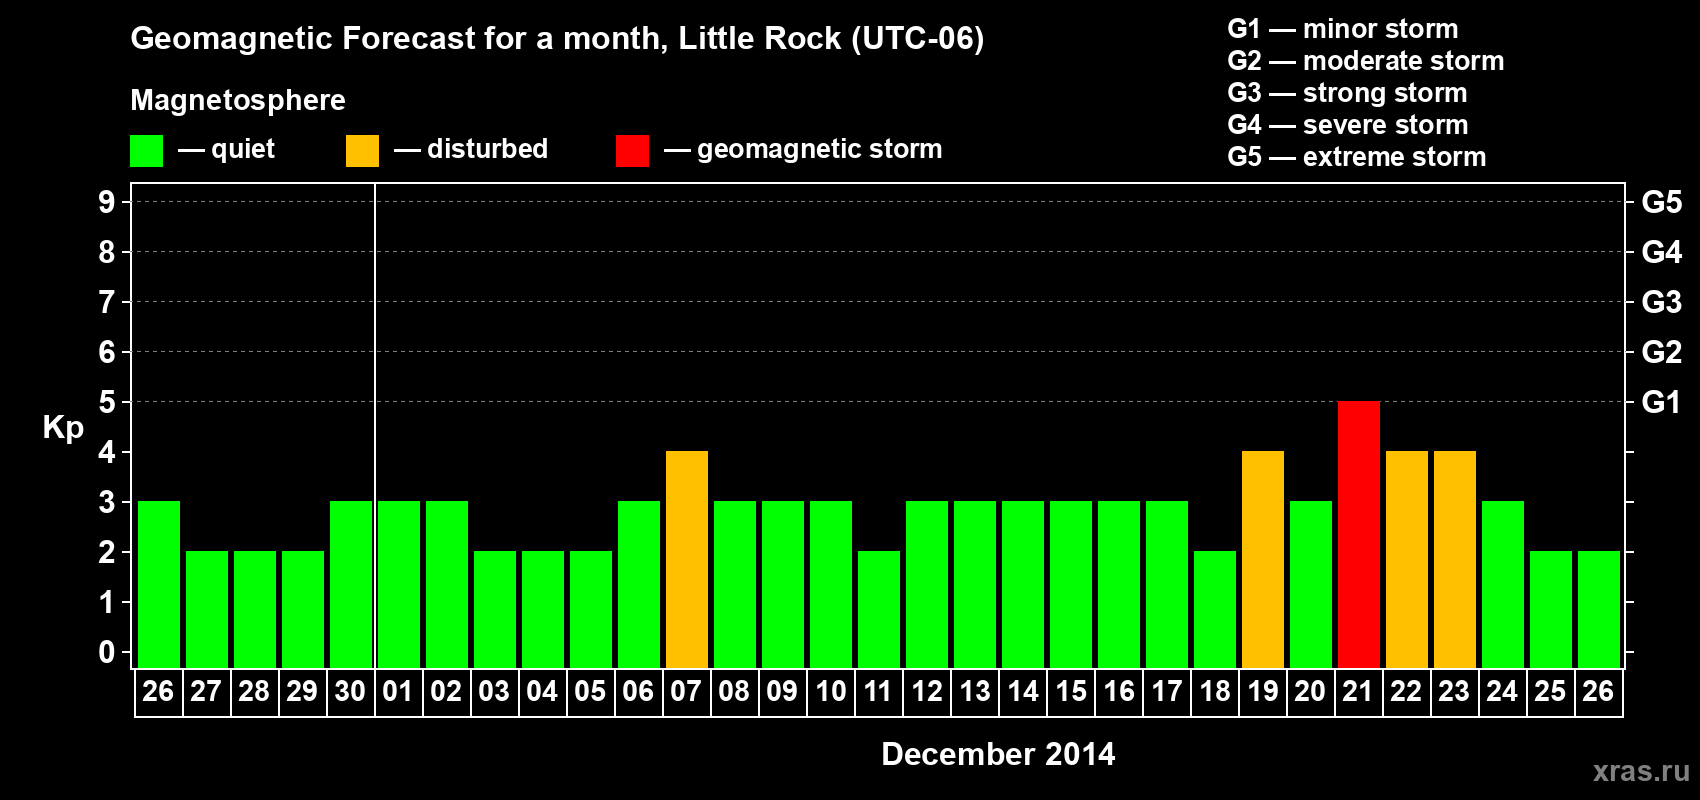The height and width of the screenshot is (800, 1700).
Task: Click the '— quiet' legend label
Action: point(226,149)
